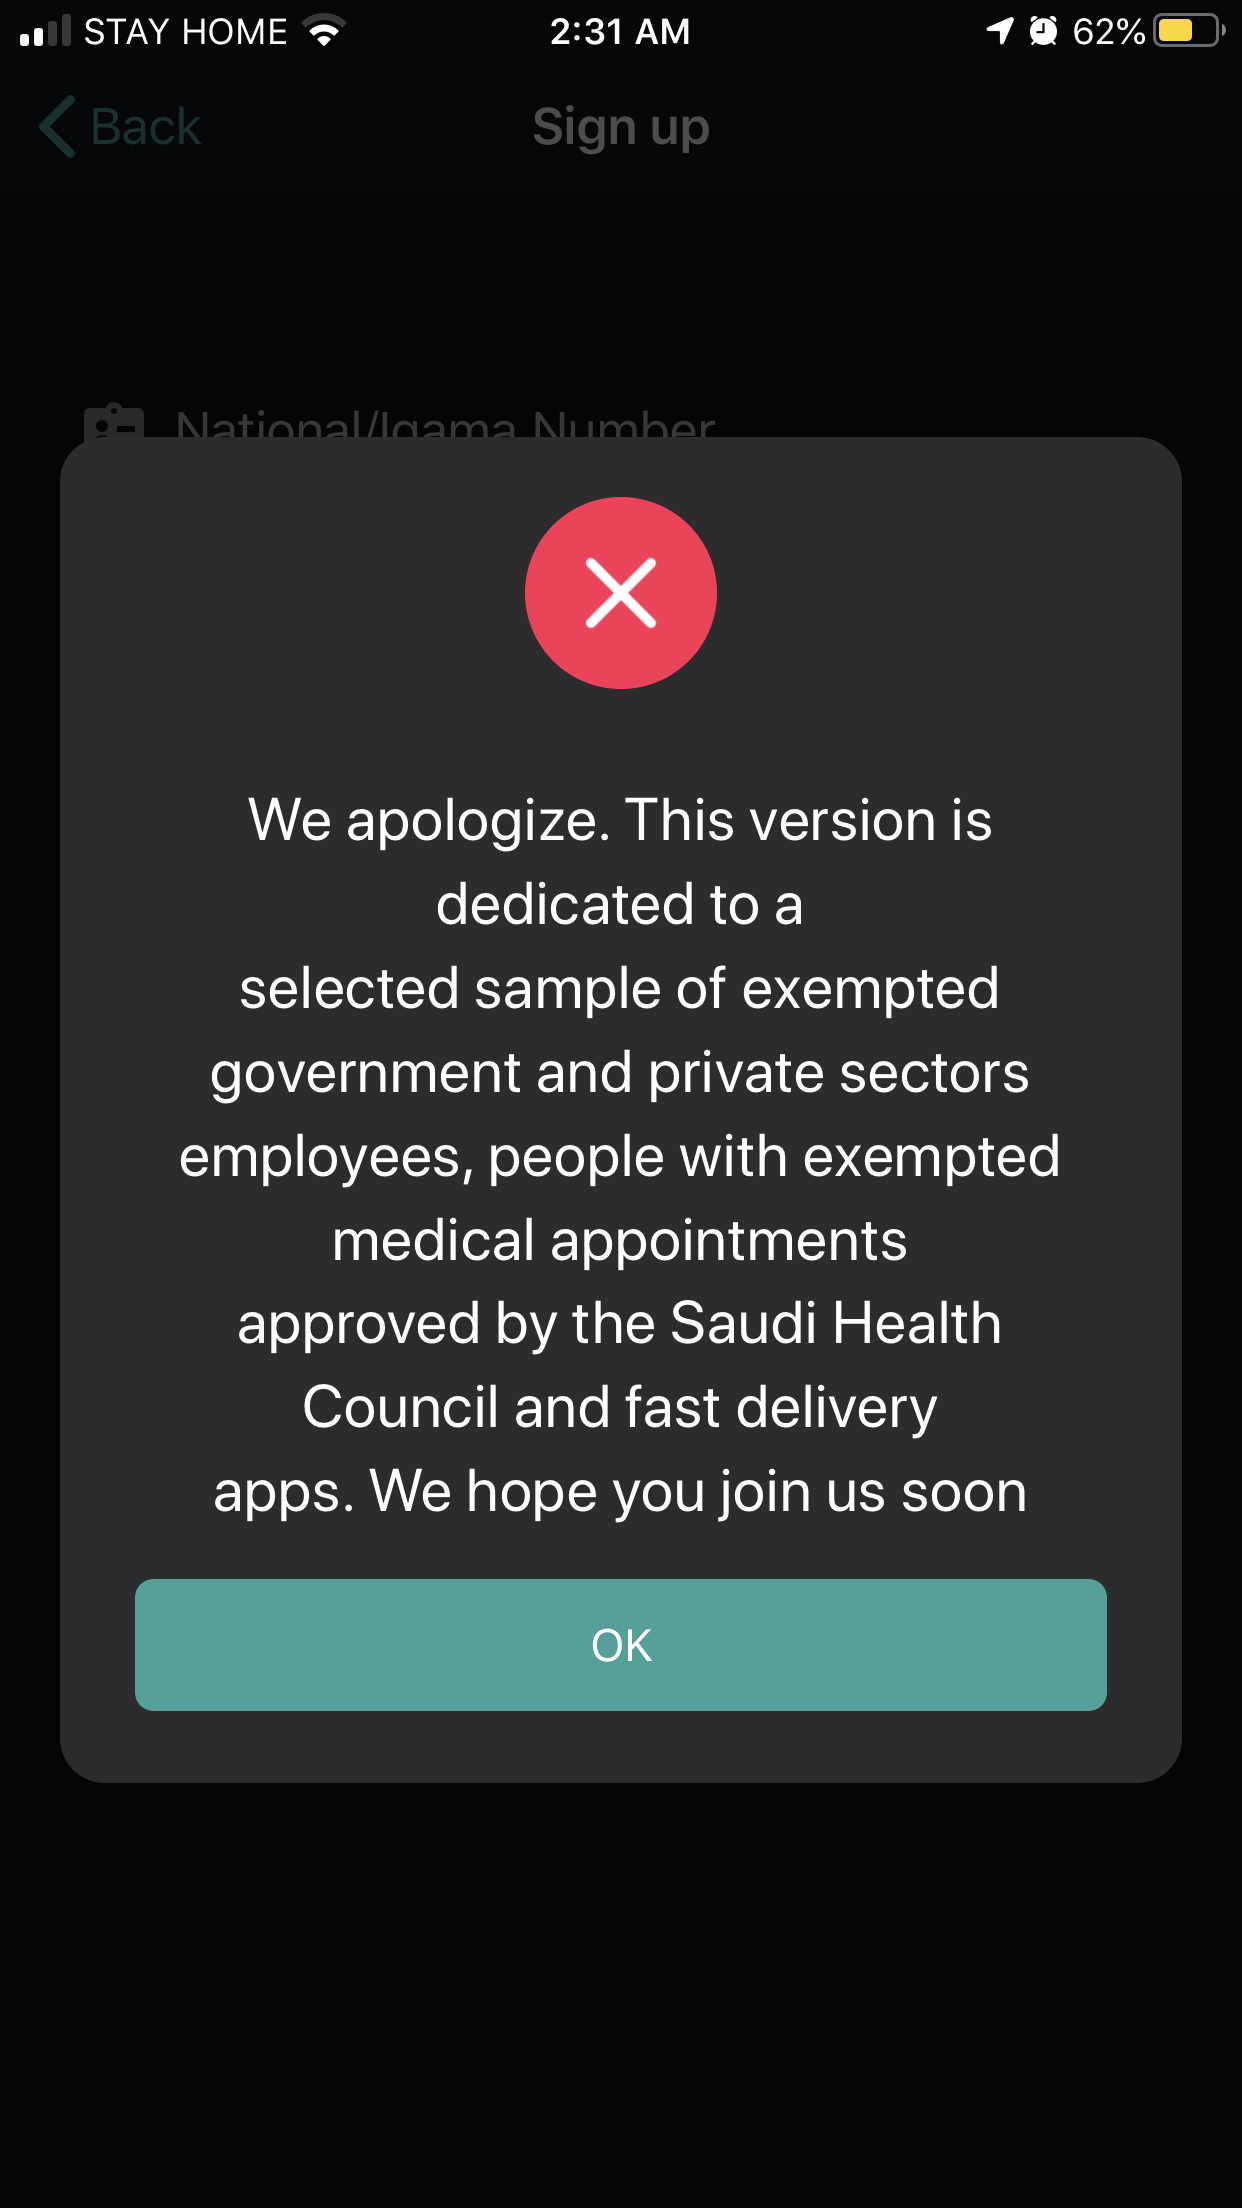Click the alarm clock status icon
The image size is (1242, 2208).
coord(1043,31)
